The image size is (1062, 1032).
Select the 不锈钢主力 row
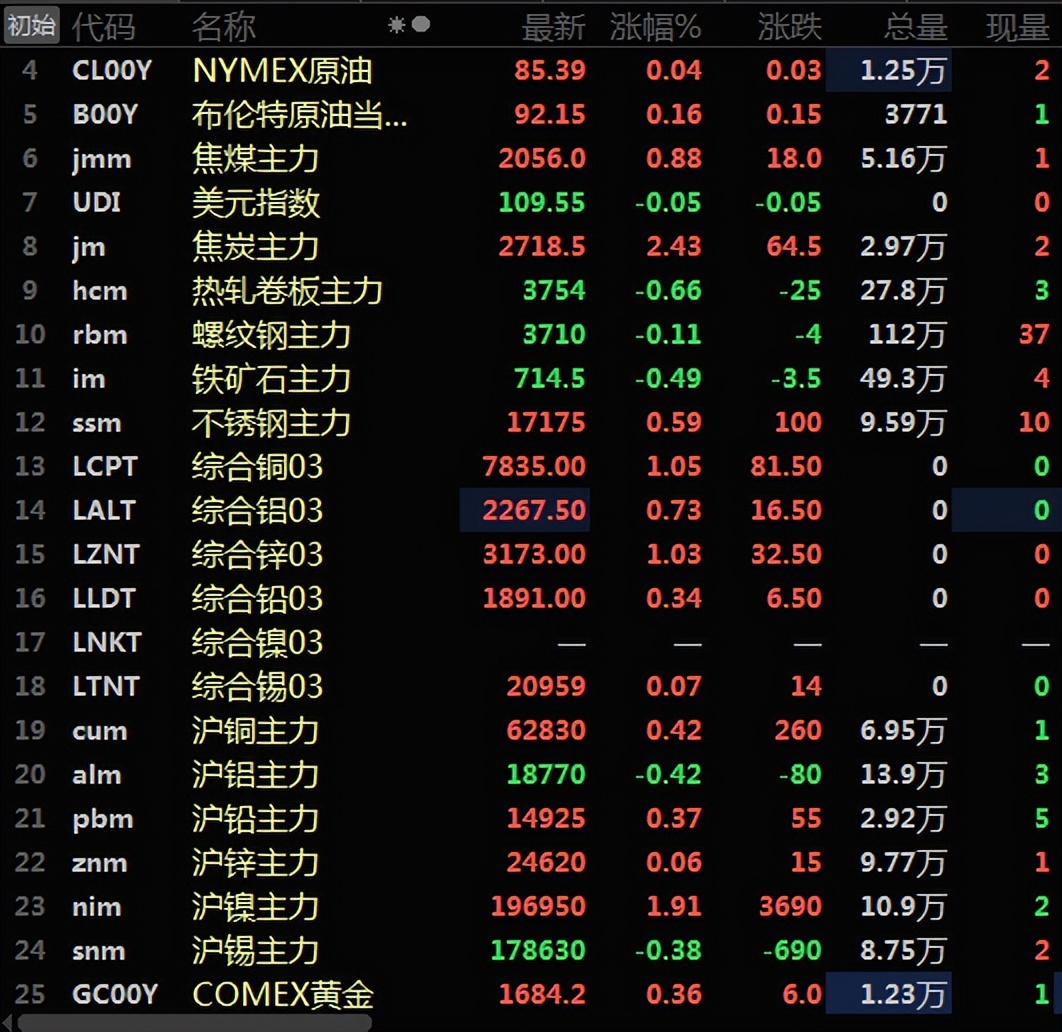[x=531, y=423]
